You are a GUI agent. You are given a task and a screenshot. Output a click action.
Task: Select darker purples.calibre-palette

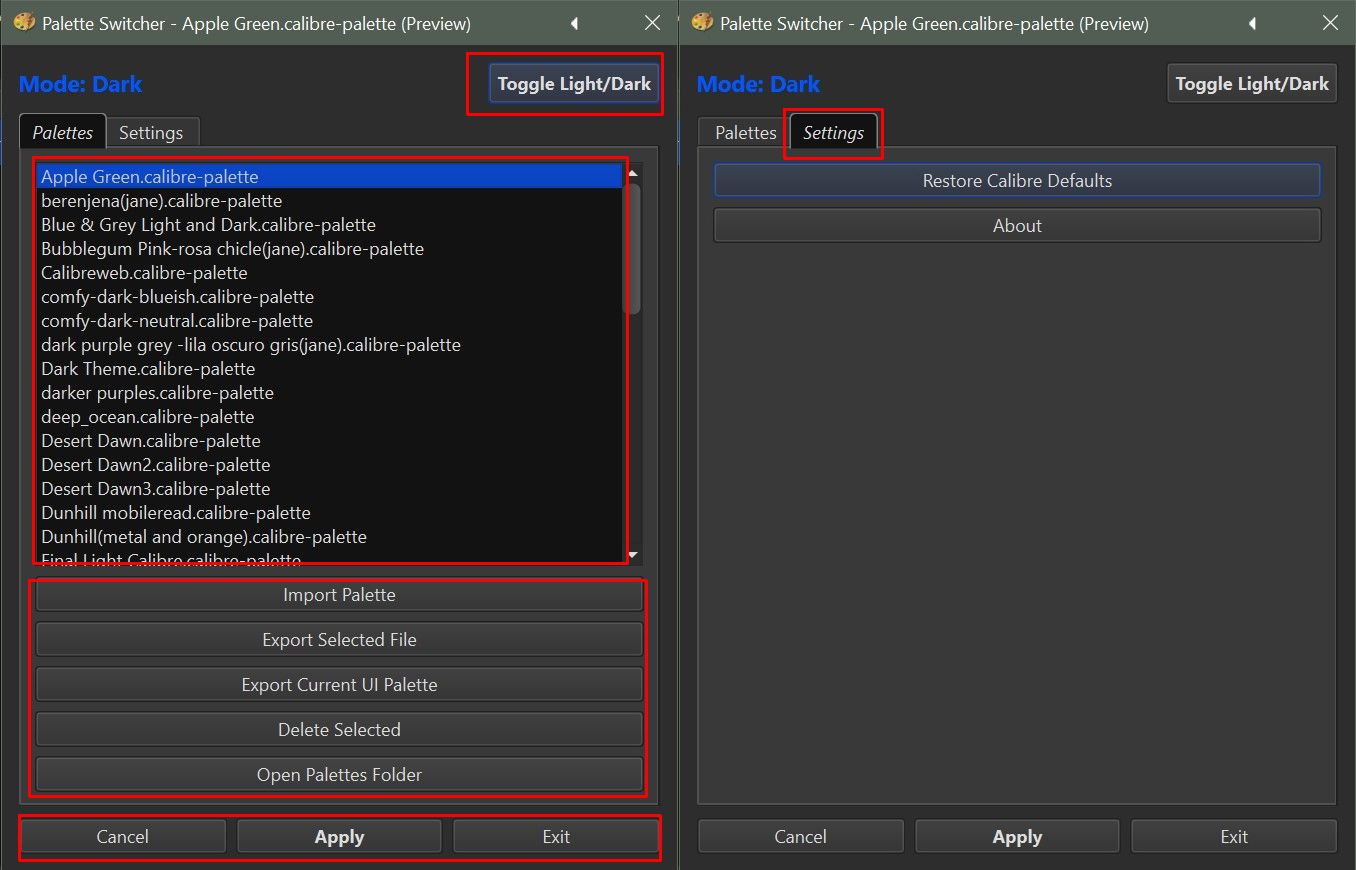330,393
